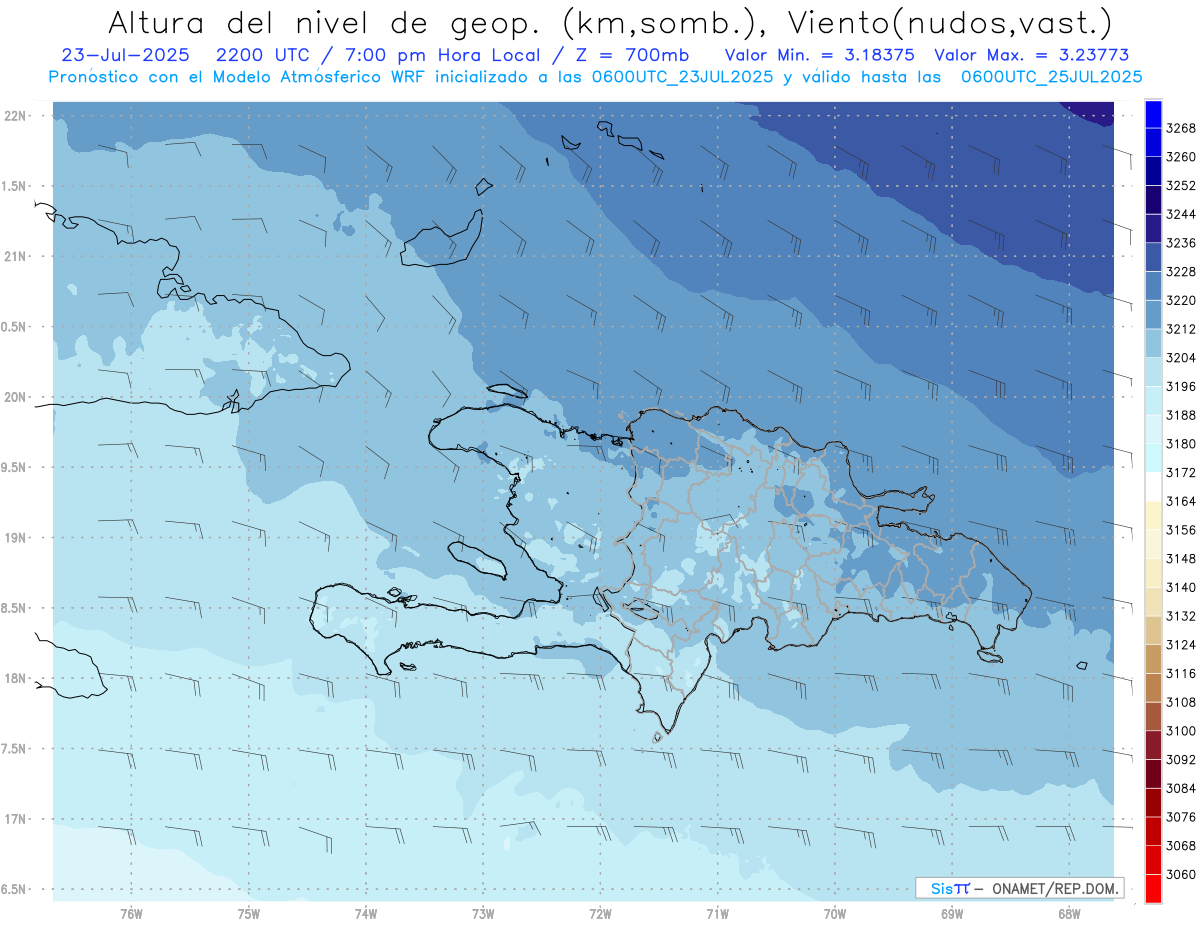Screen dimensions: 1200x927
Task: Select the "Valor Min. = 3.18375" value
Action: coord(818,55)
